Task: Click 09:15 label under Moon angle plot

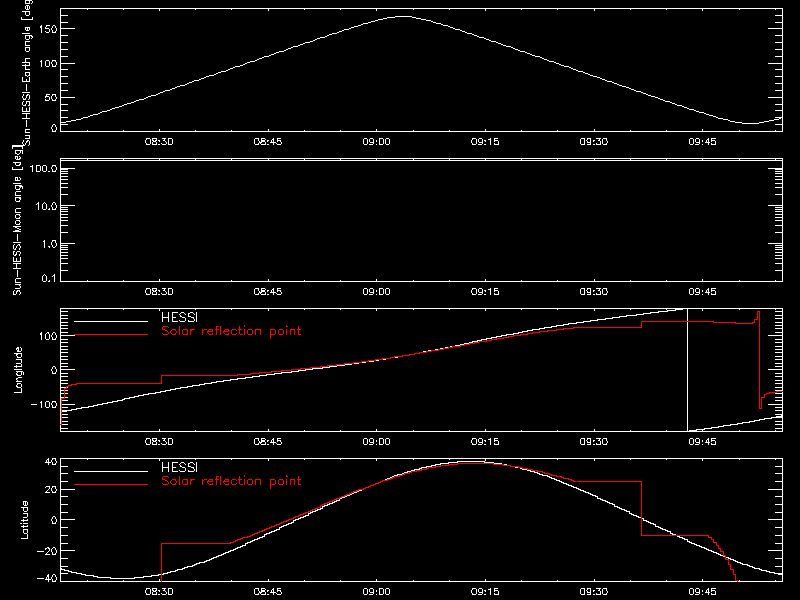Action: tap(485, 292)
